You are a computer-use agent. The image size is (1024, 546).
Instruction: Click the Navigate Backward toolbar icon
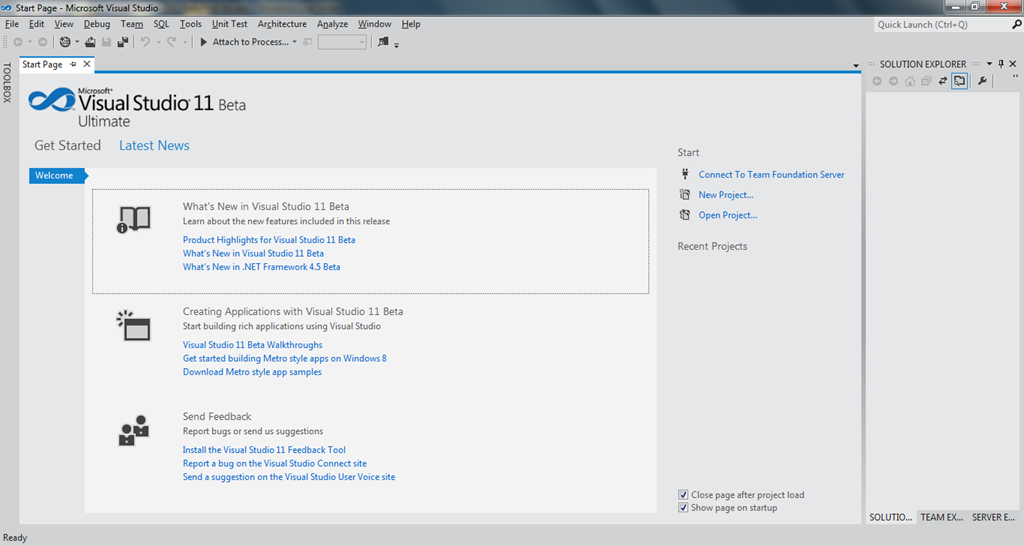[18, 42]
